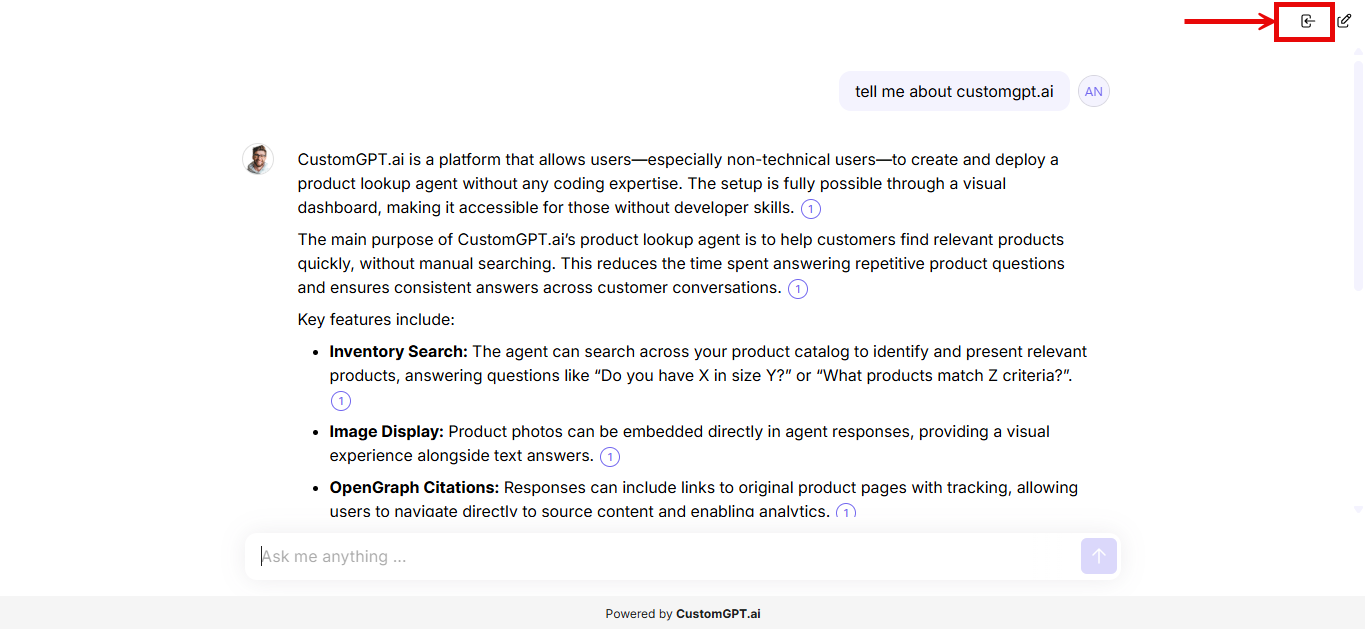The width and height of the screenshot is (1365, 629).
Task: Open citation 1 after "enabling analytics."
Action: click(x=846, y=512)
